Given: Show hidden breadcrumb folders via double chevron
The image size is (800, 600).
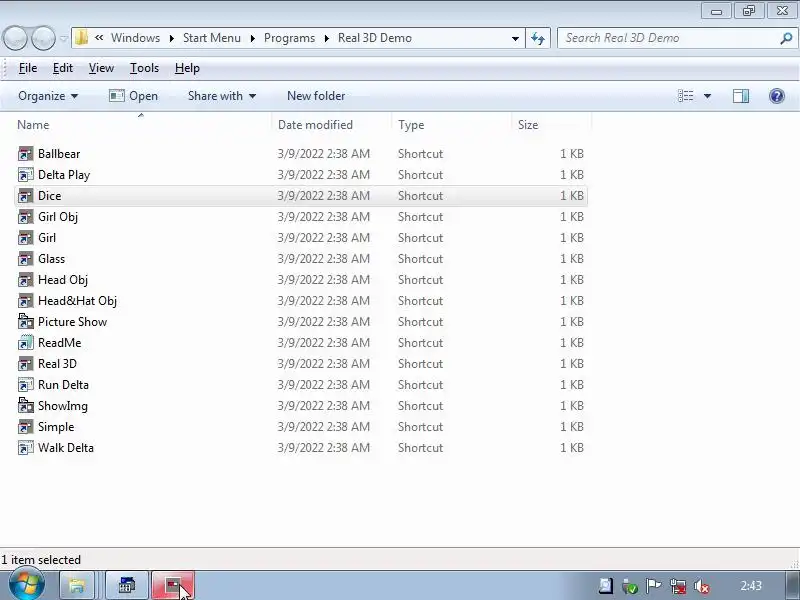Looking at the screenshot, I should click(99, 38).
